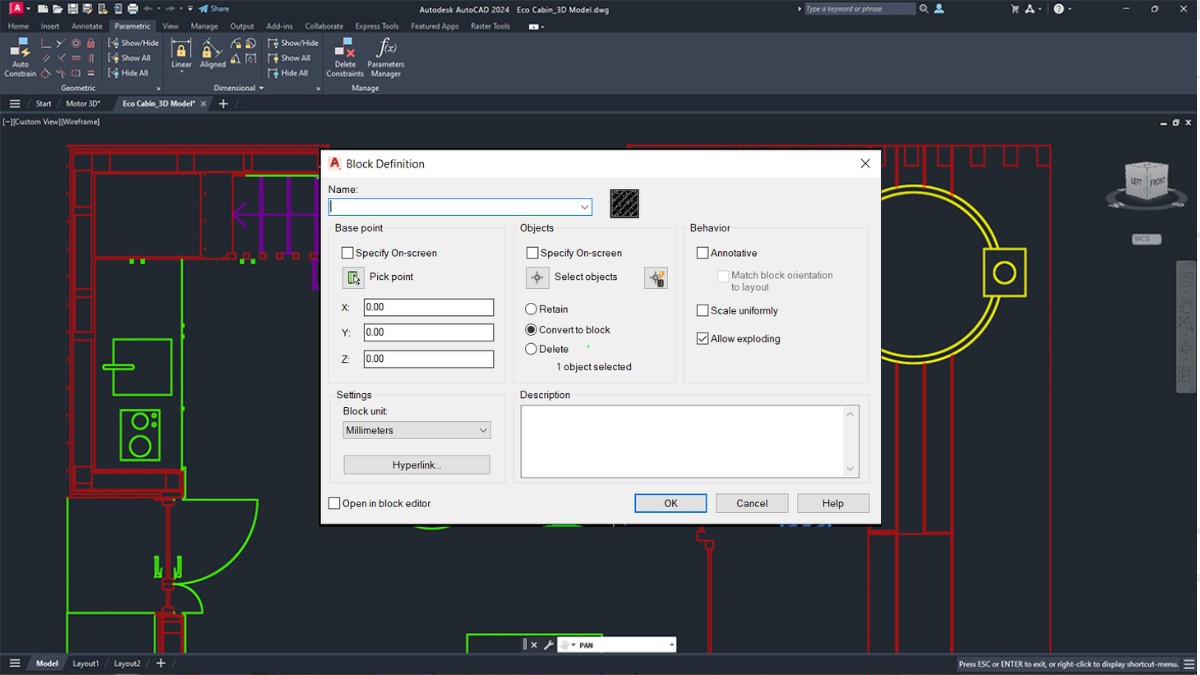Screen dimensions: 1200x675
Task: Click the Plot printer icon
Action: [x=132, y=9]
